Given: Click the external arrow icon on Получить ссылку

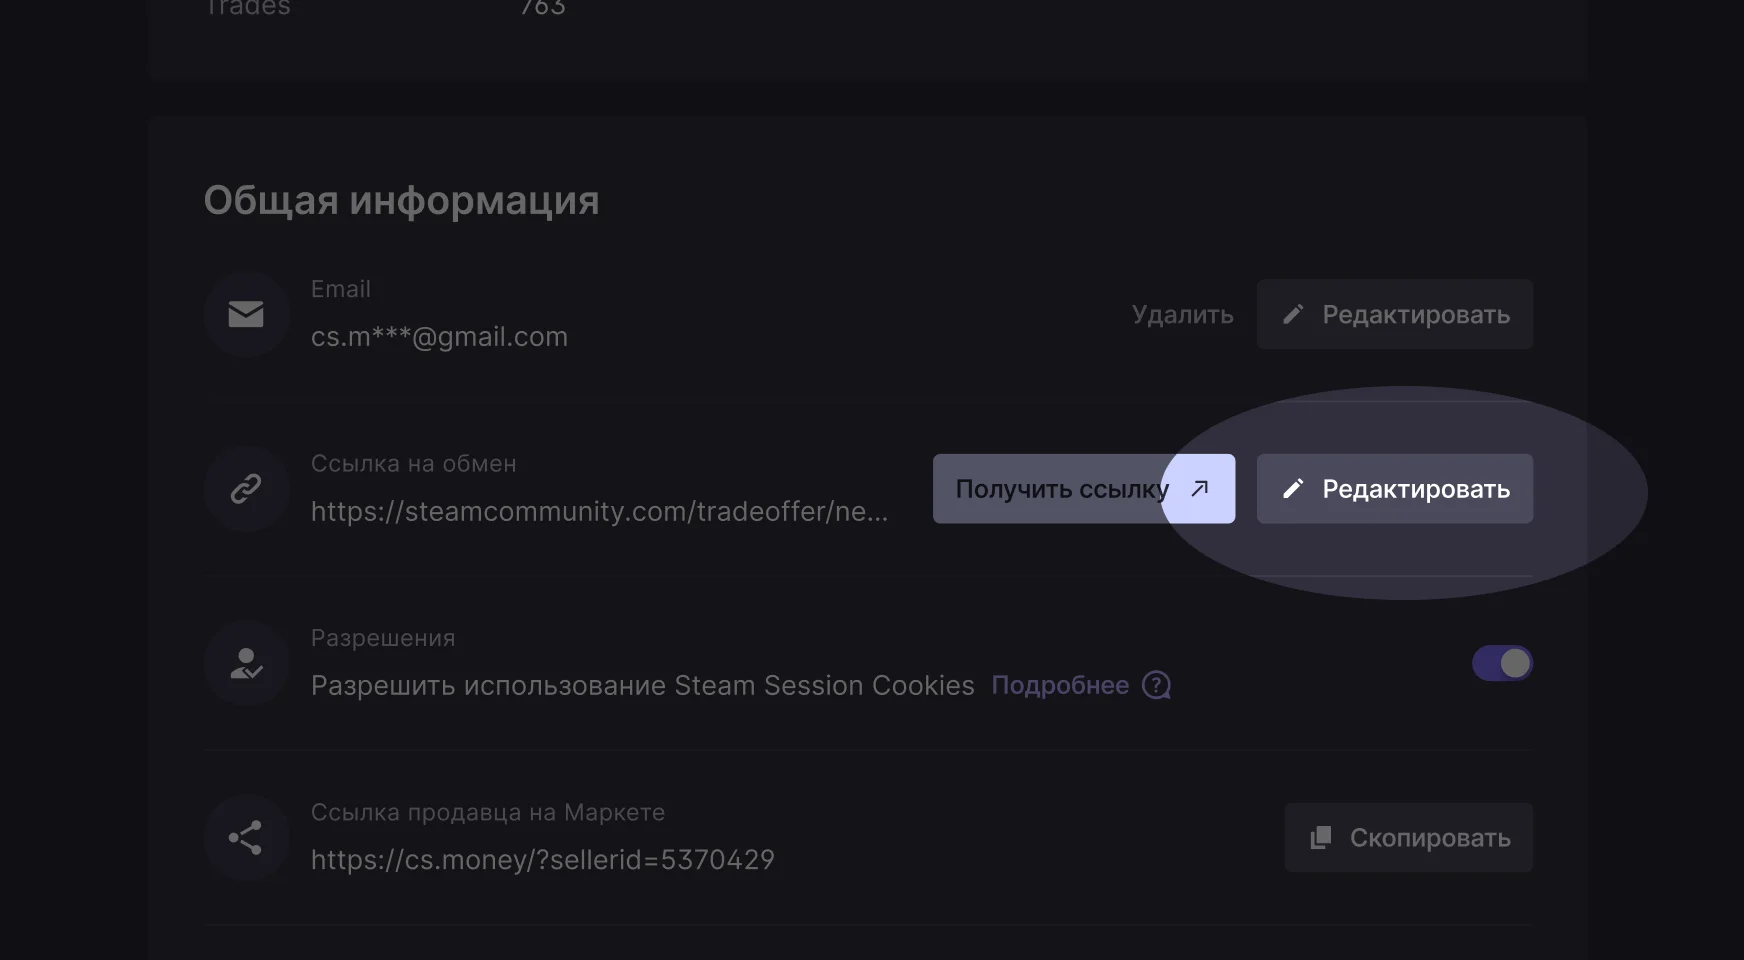Looking at the screenshot, I should (x=1200, y=488).
